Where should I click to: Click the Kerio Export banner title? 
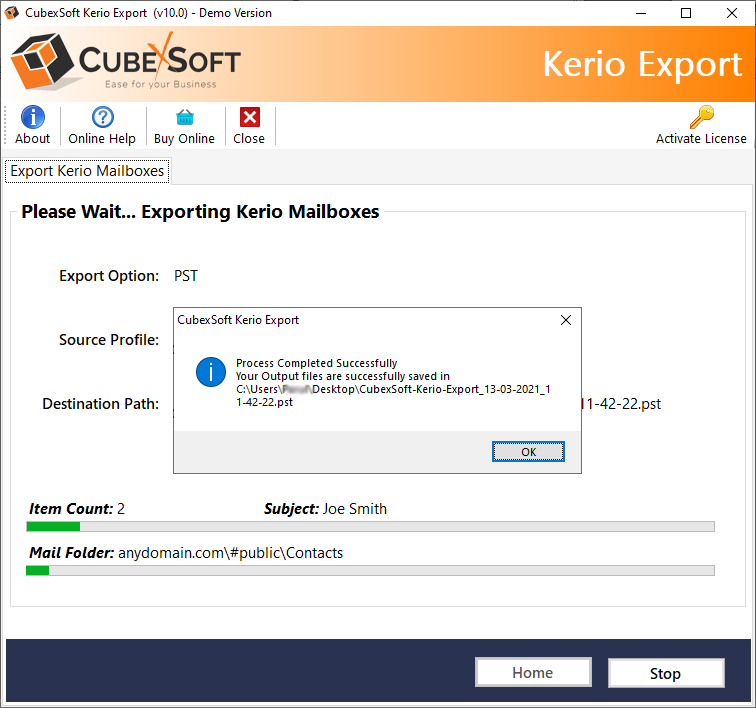click(x=642, y=65)
